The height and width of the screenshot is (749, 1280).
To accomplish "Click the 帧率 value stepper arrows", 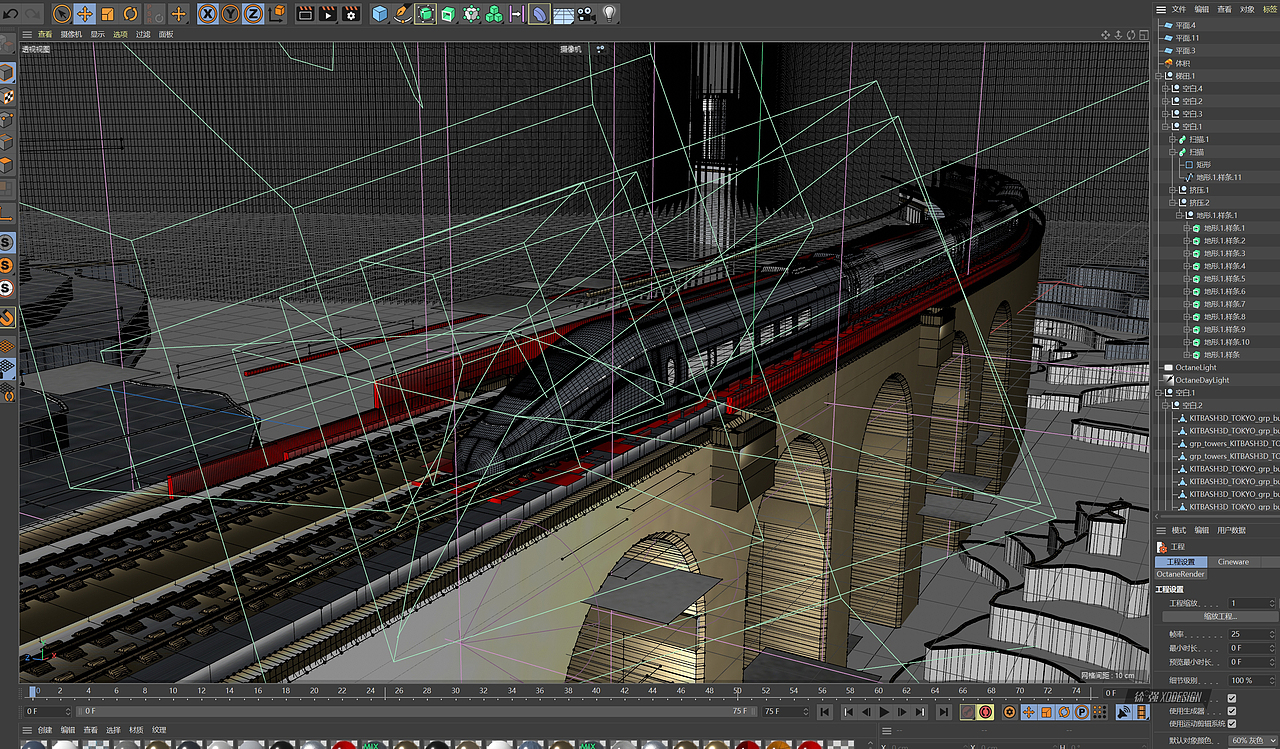I will [x=1271, y=634].
